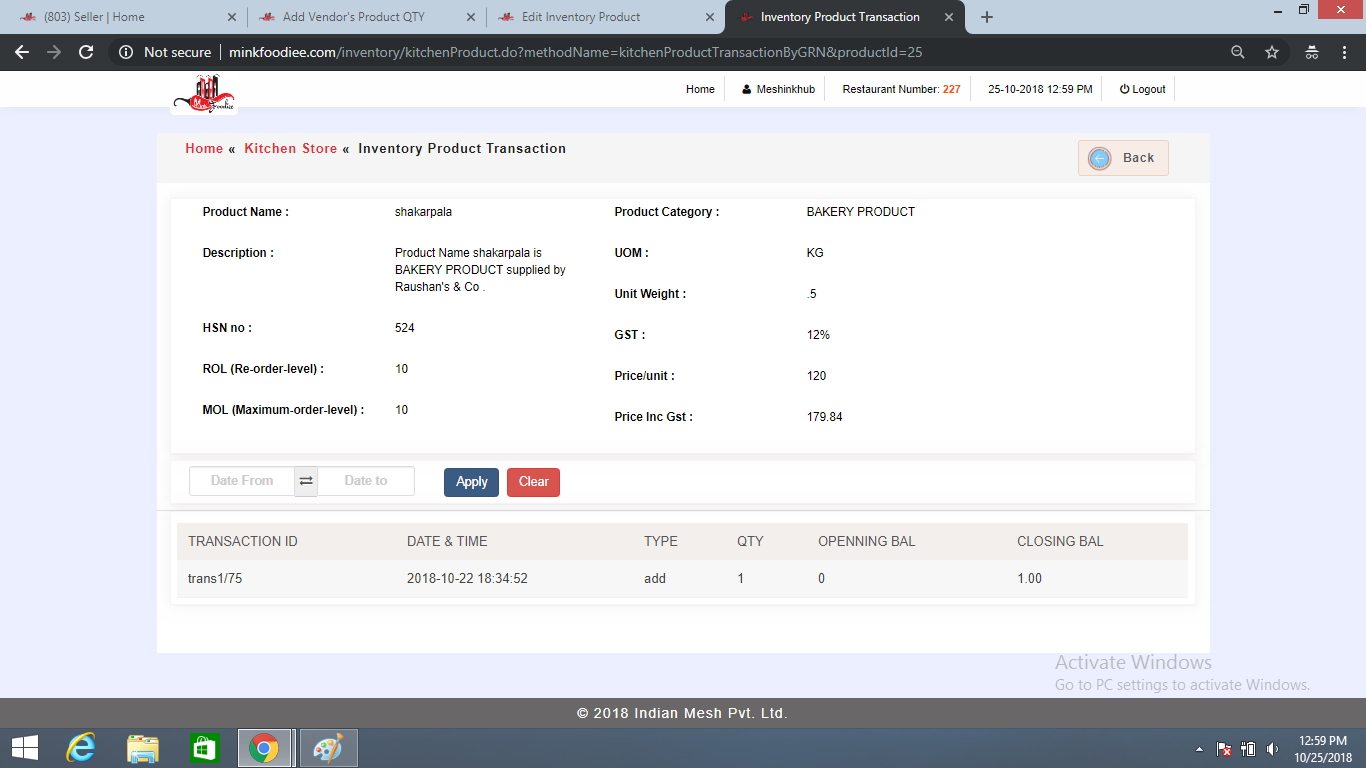The image size is (1366, 768).
Task: Click the HSN no value 524
Action: click(405, 328)
